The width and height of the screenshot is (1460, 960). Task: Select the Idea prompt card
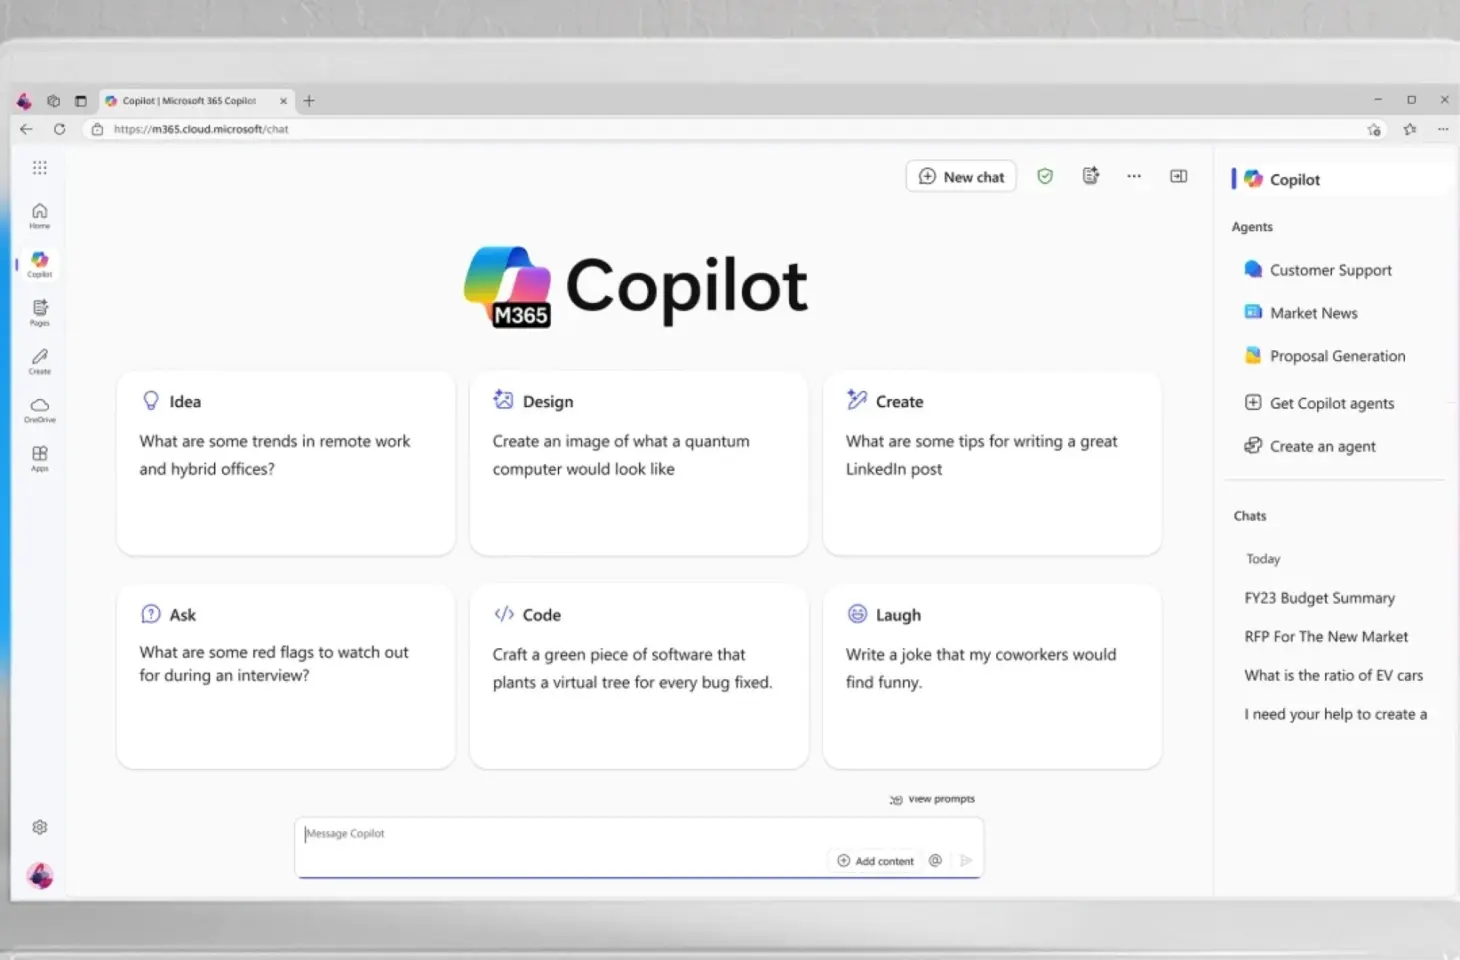point(286,463)
